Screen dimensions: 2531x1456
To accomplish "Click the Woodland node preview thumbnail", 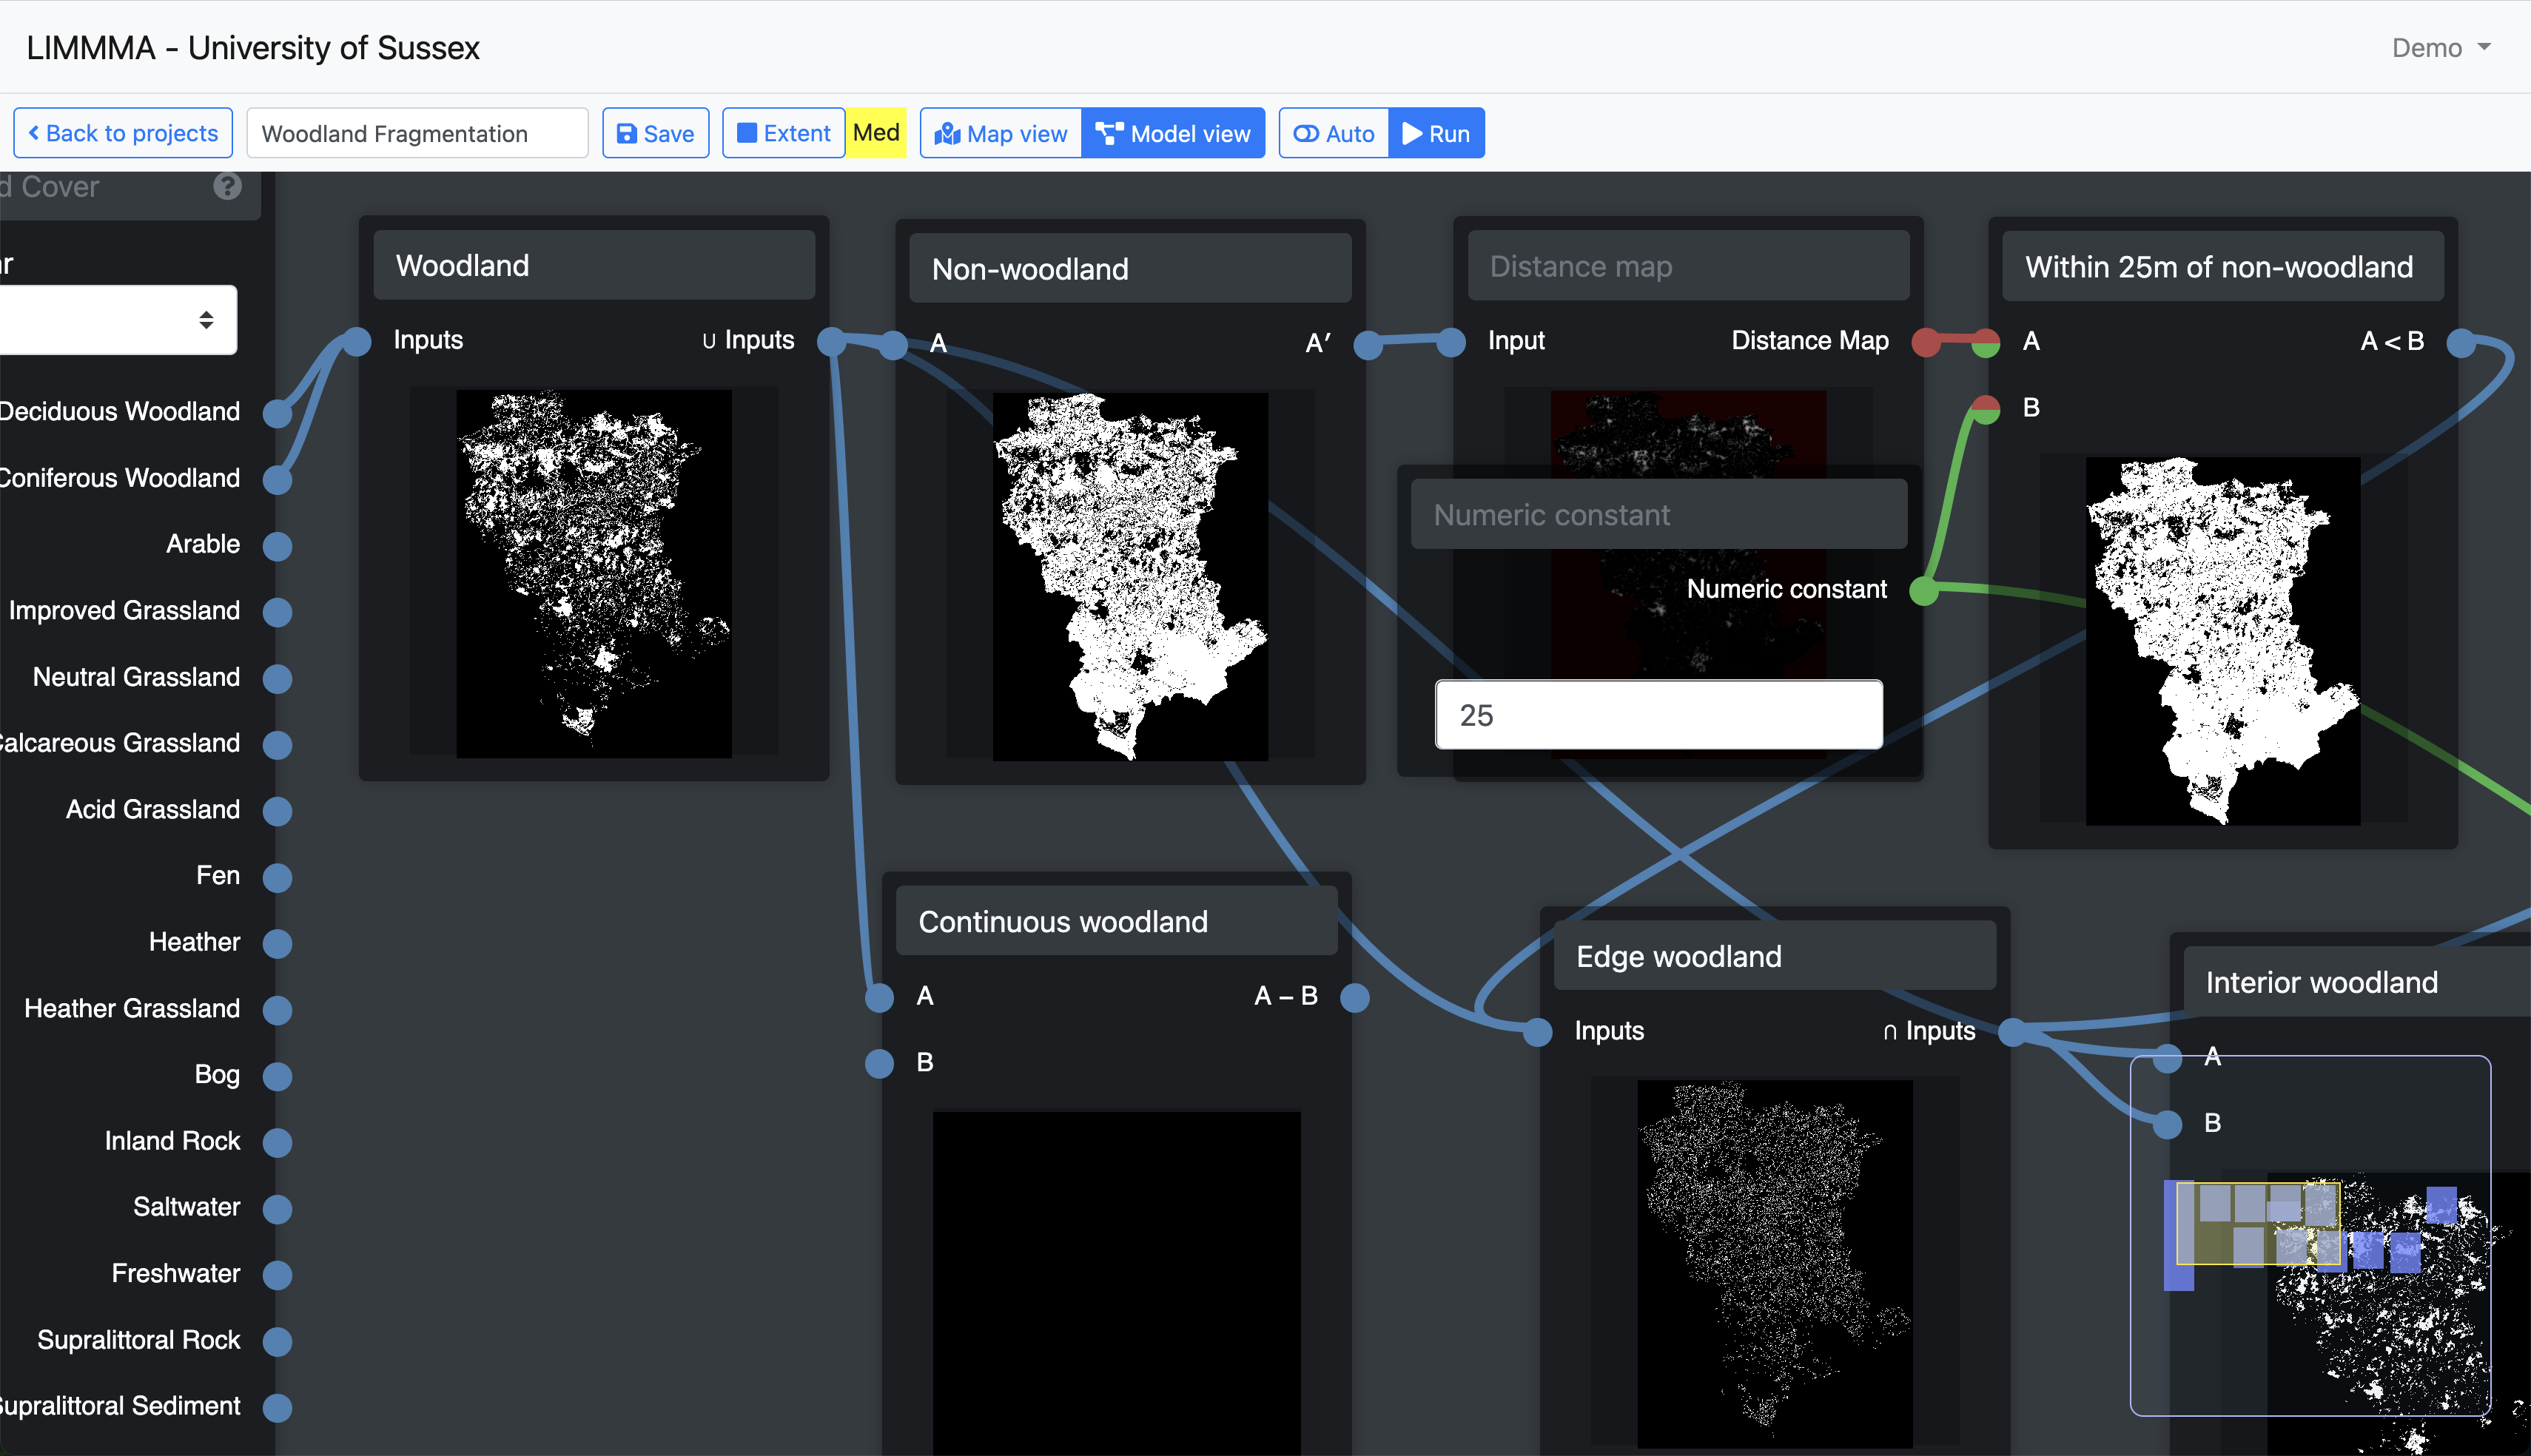I will tap(594, 573).
